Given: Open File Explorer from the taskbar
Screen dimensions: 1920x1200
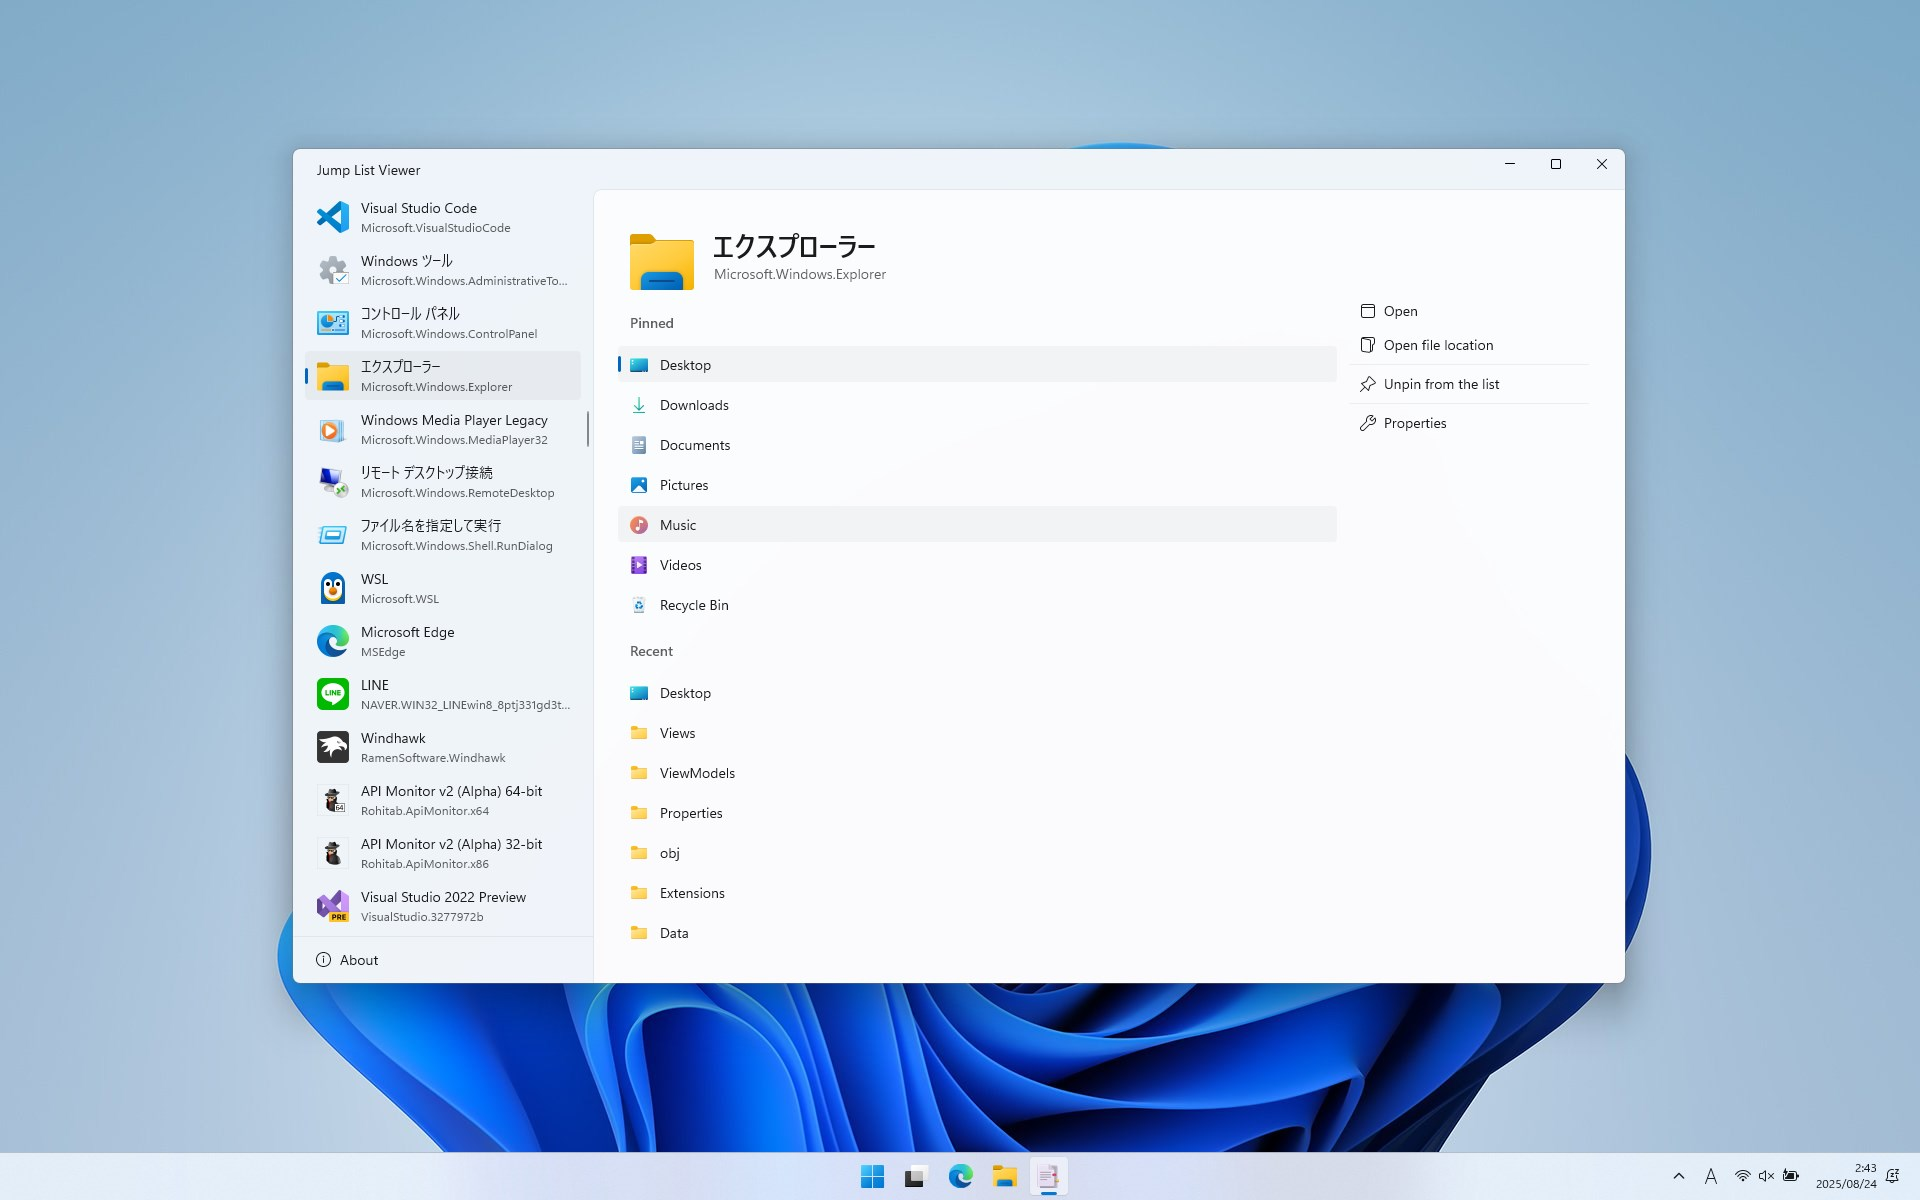Looking at the screenshot, I should point(1004,1177).
